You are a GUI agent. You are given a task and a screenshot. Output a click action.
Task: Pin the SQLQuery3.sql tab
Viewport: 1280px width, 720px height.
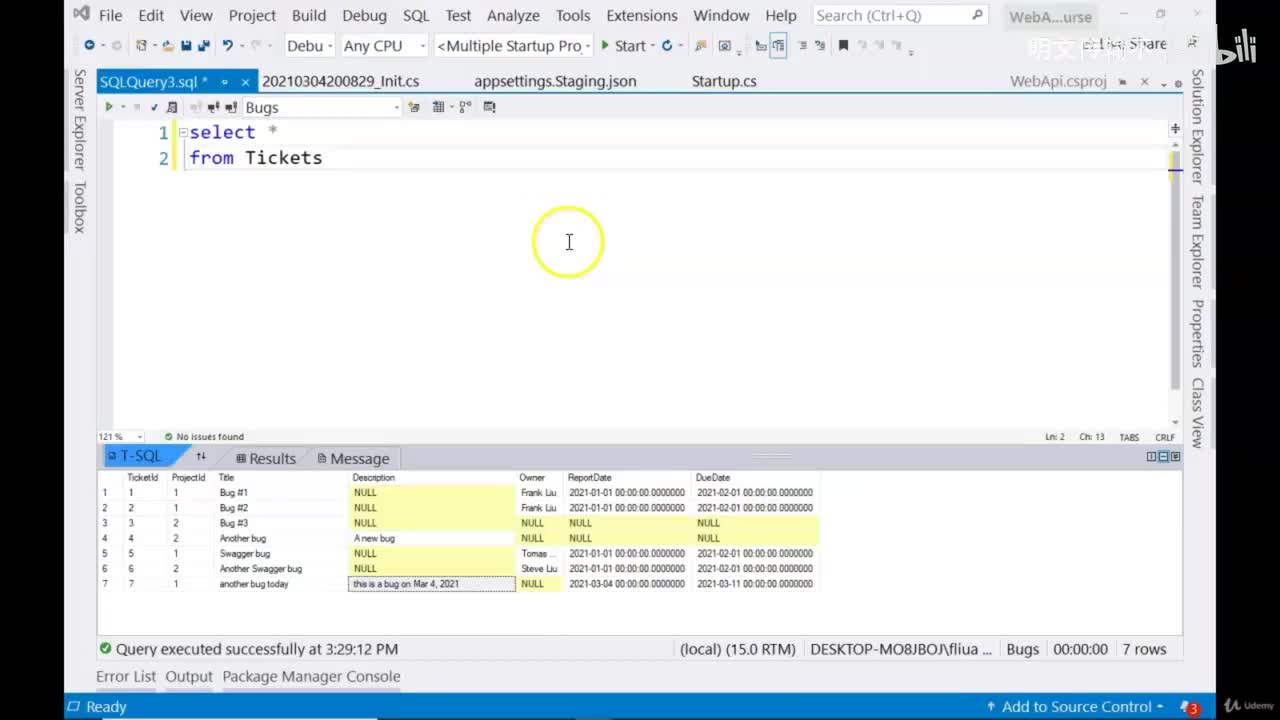[225, 82]
